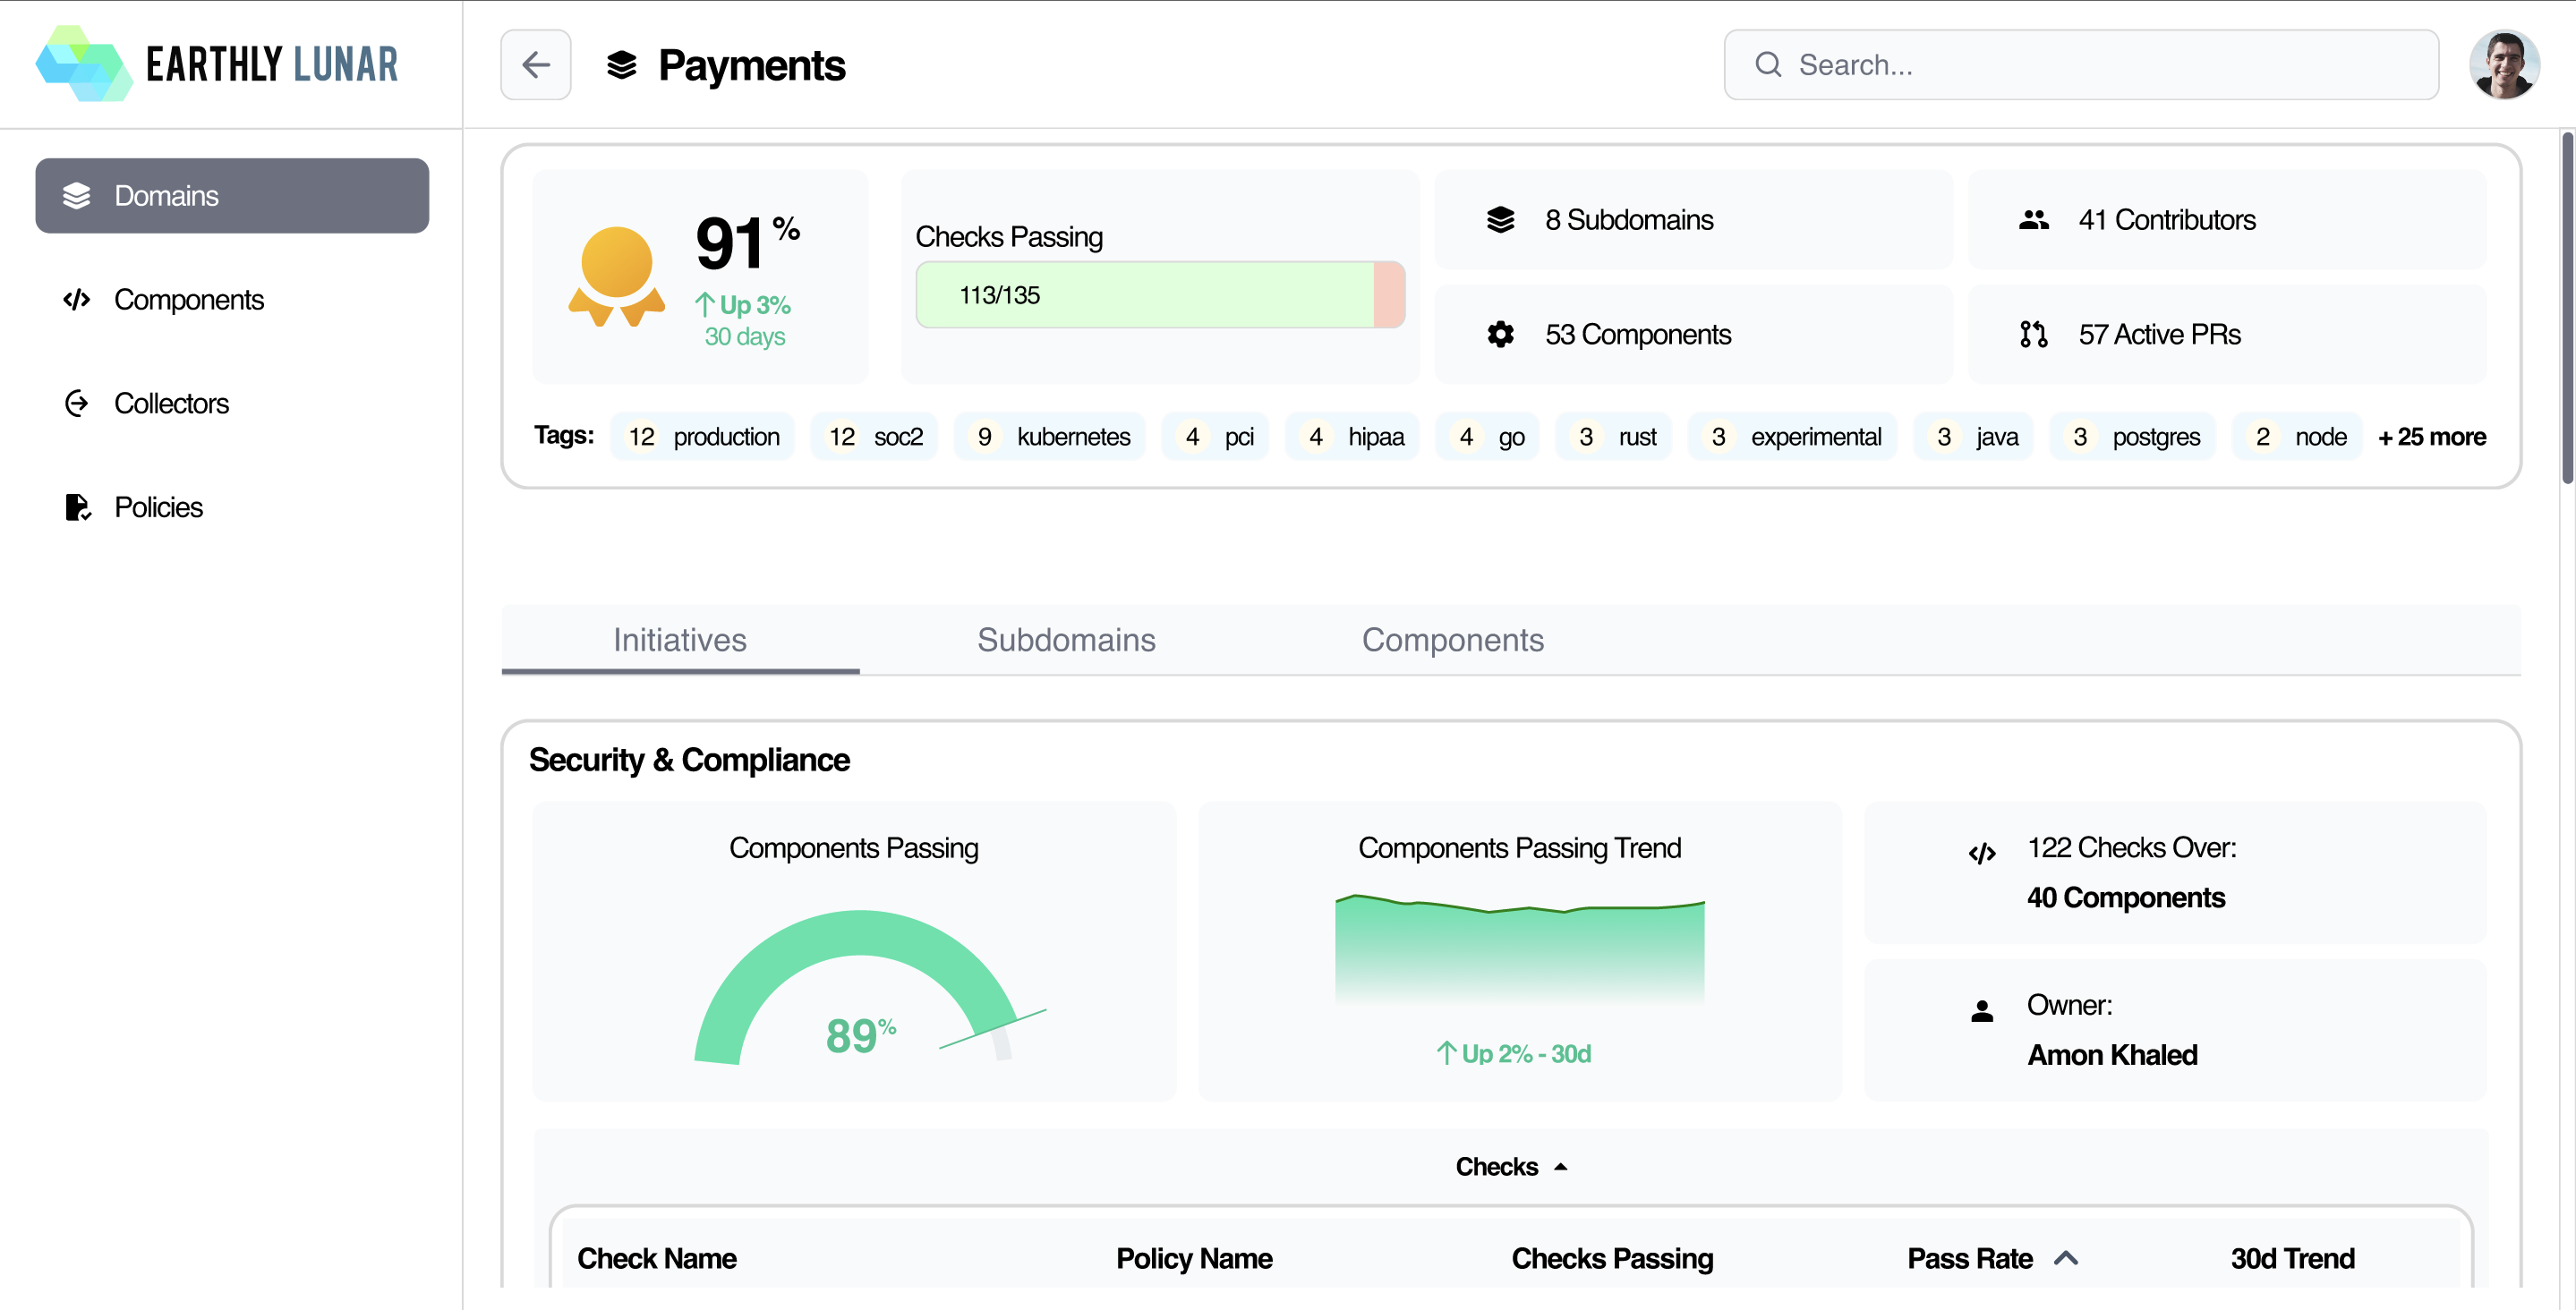Click the contributors people icon
Image resolution: width=2576 pixels, height=1310 pixels.
(2033, 220)
